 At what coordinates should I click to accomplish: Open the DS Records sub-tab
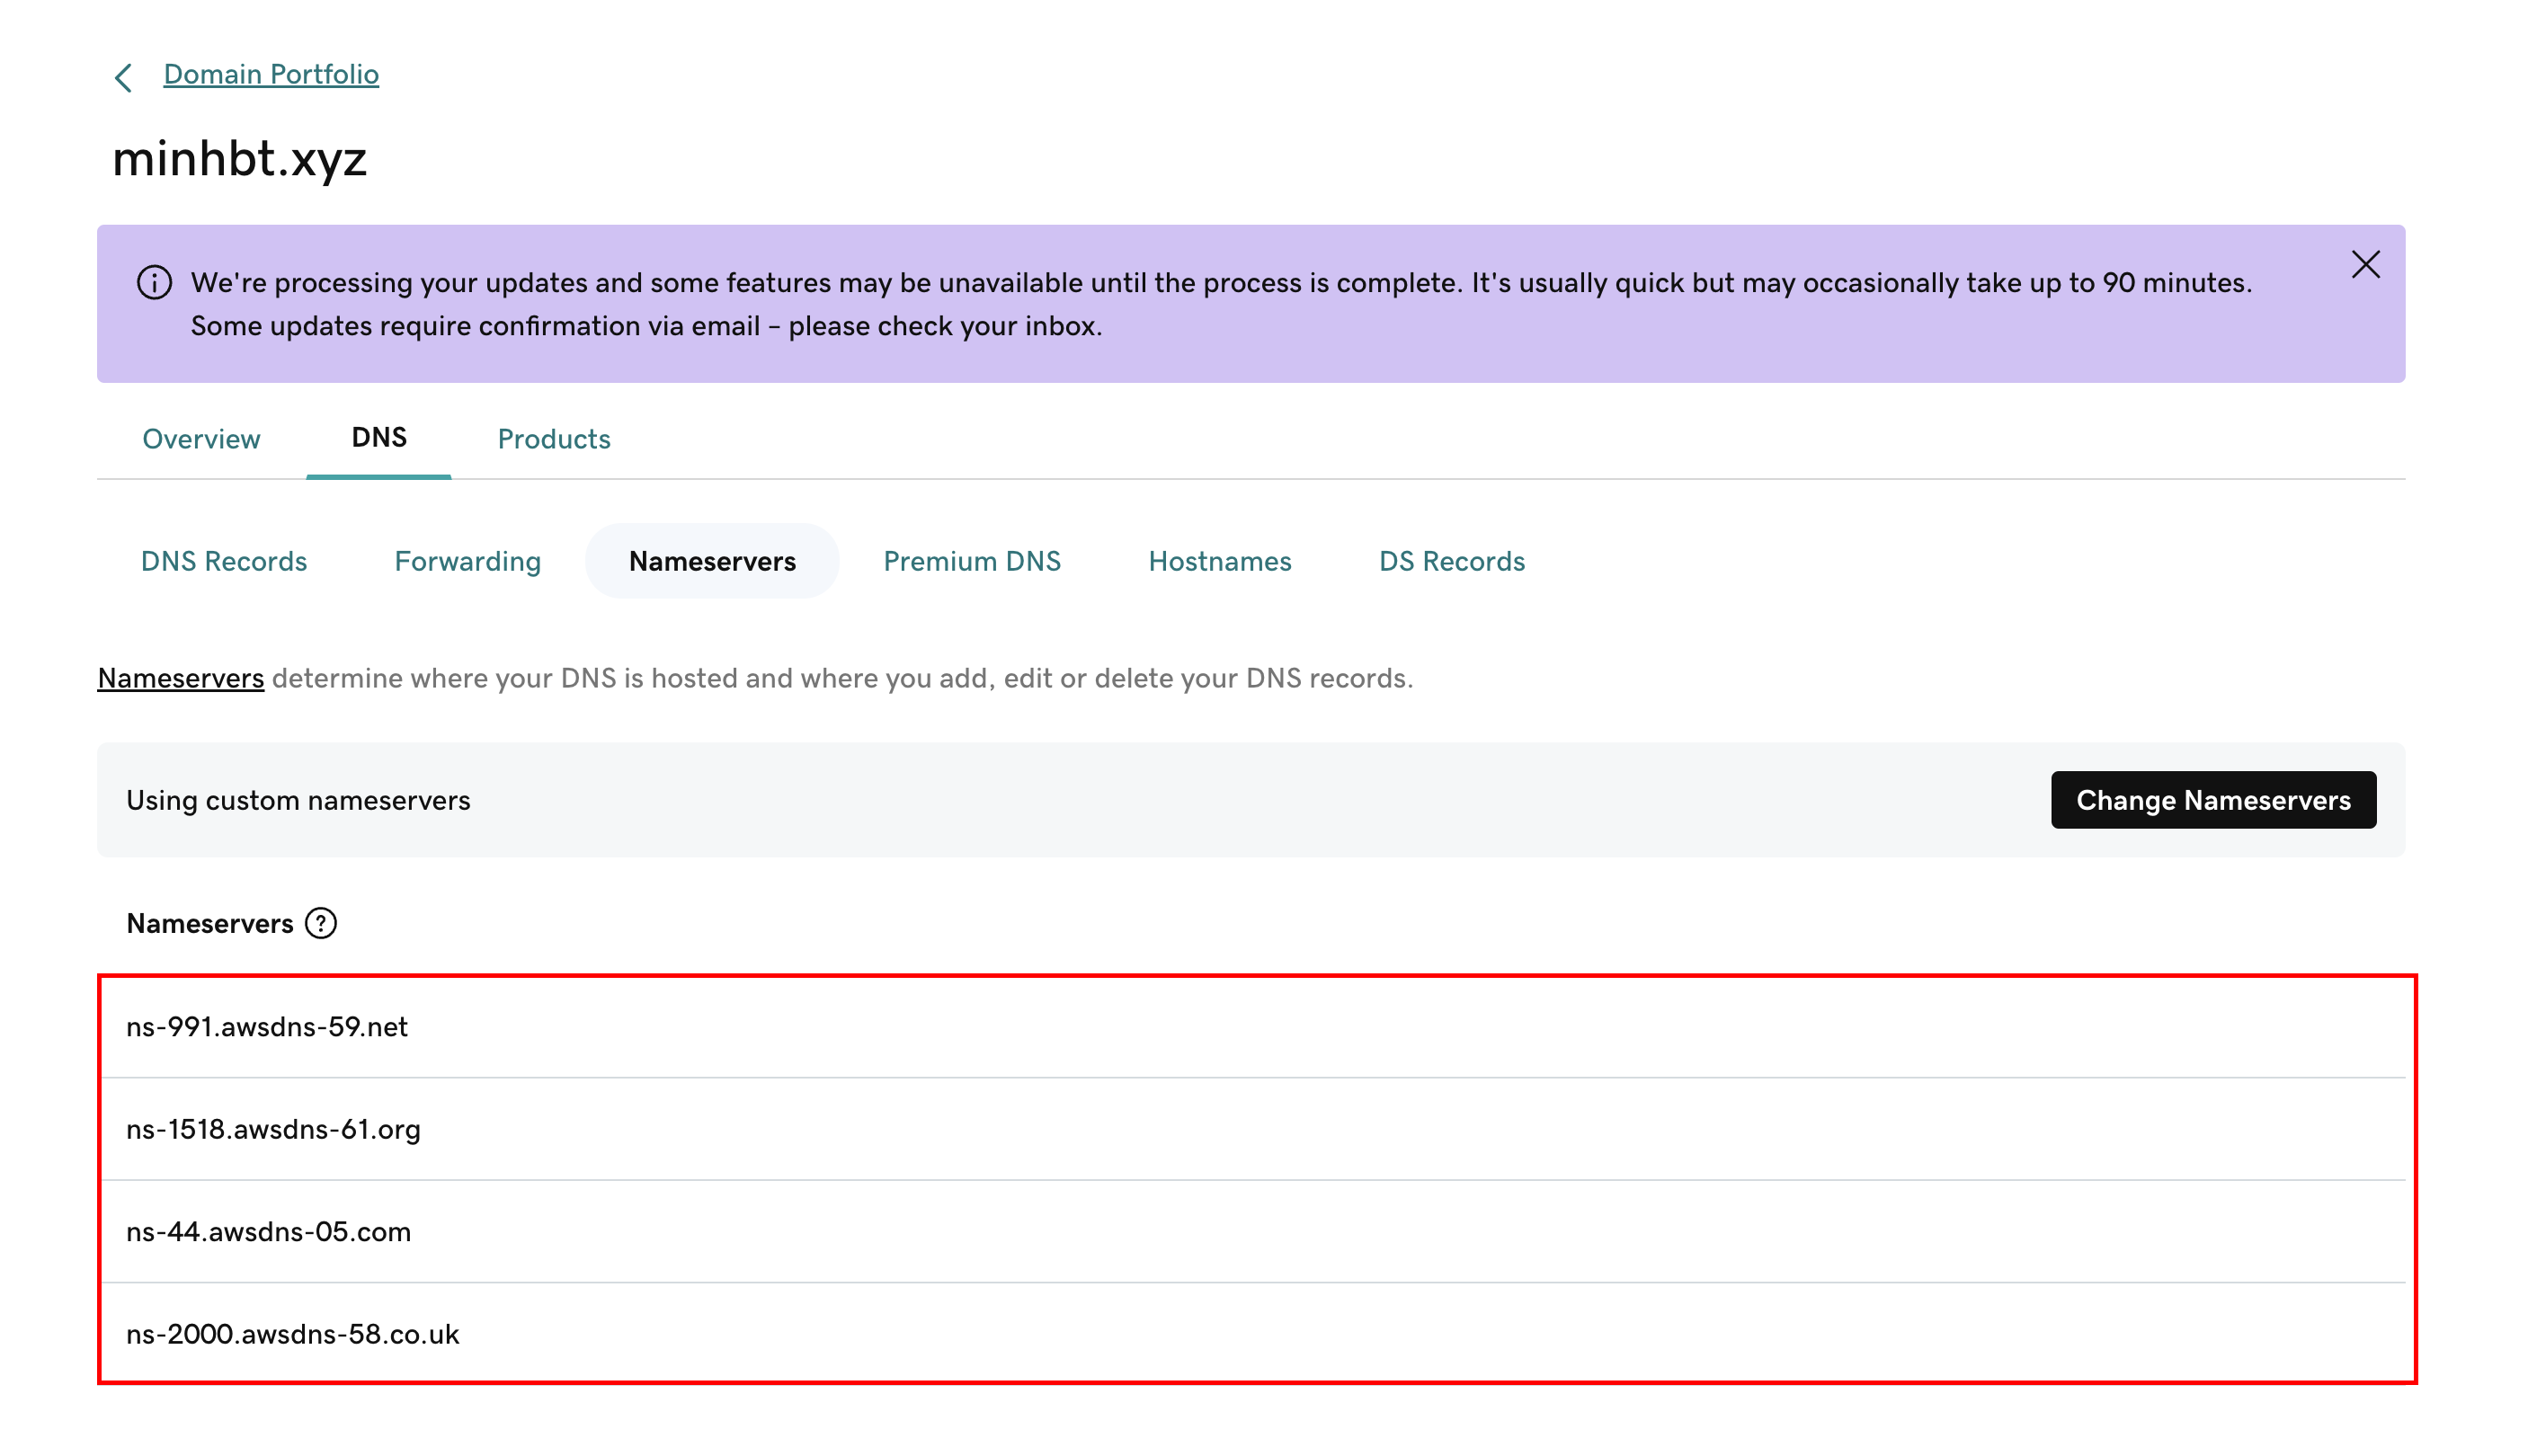(x=1452, y=561)
